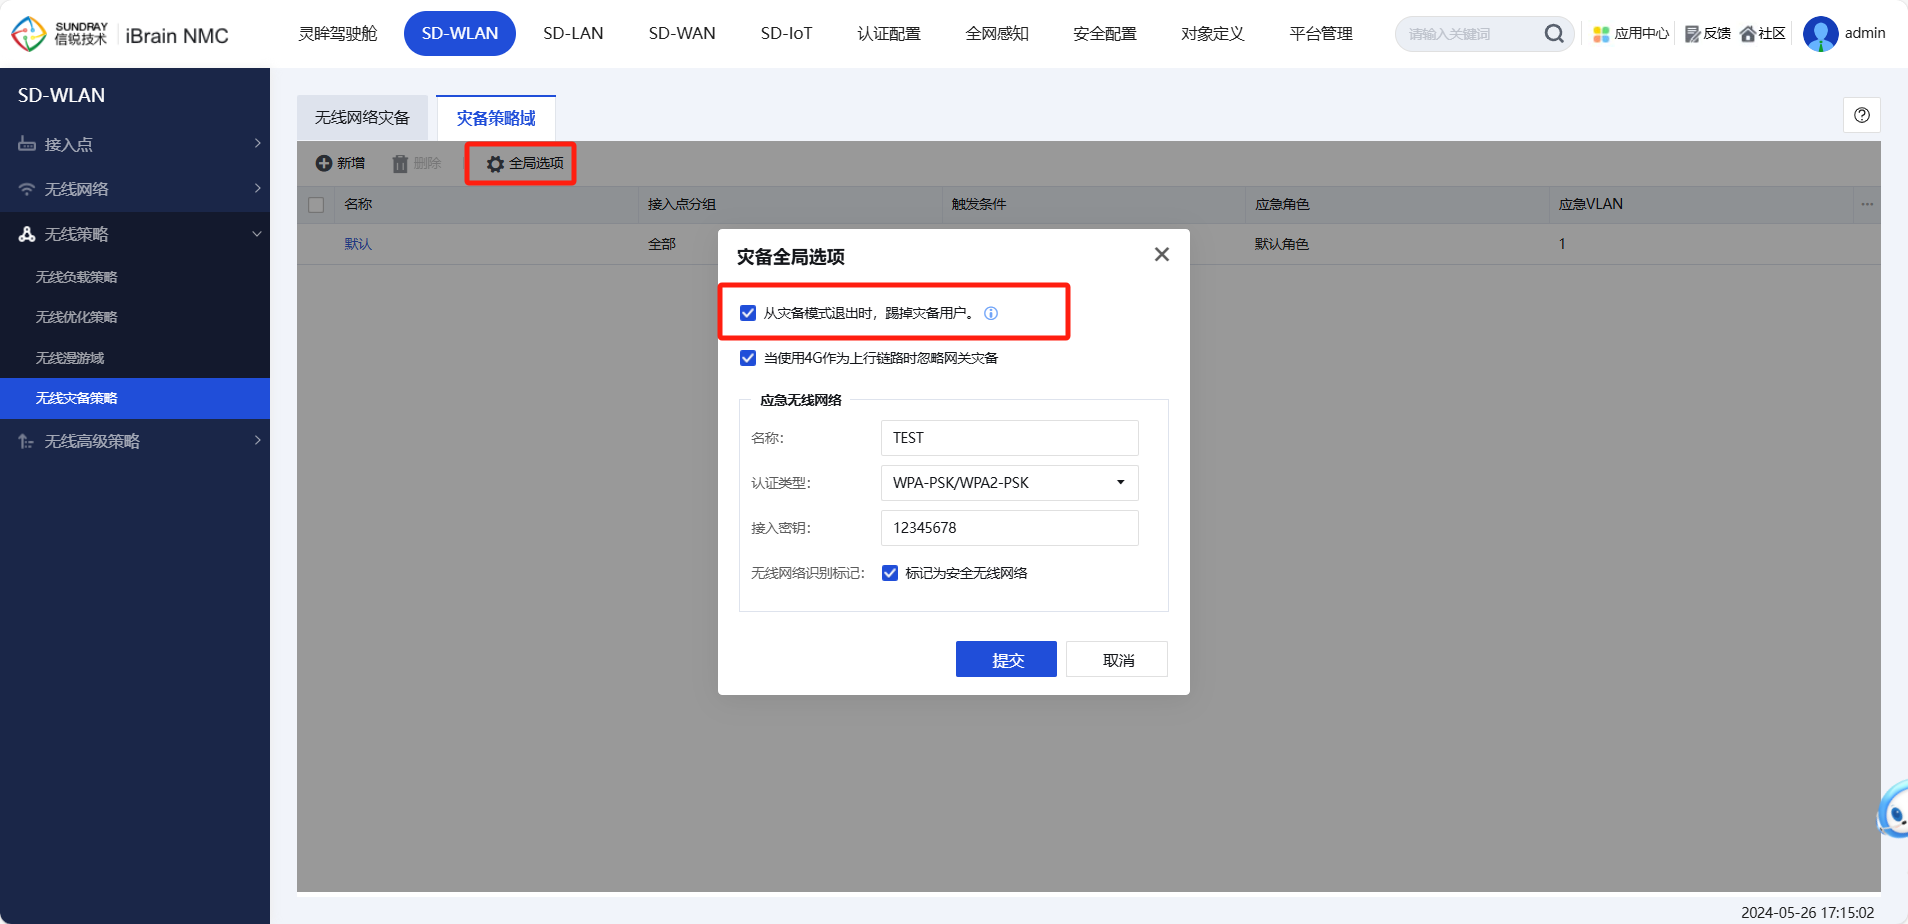Click the 提交 submit button
1908x924 pixels.
[1006, 660]
